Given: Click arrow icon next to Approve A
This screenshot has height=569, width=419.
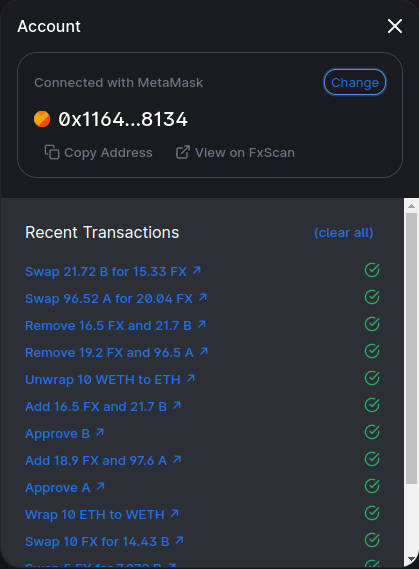Looking at the screenshot, I should pyautogui.click(x=100, y=486).
